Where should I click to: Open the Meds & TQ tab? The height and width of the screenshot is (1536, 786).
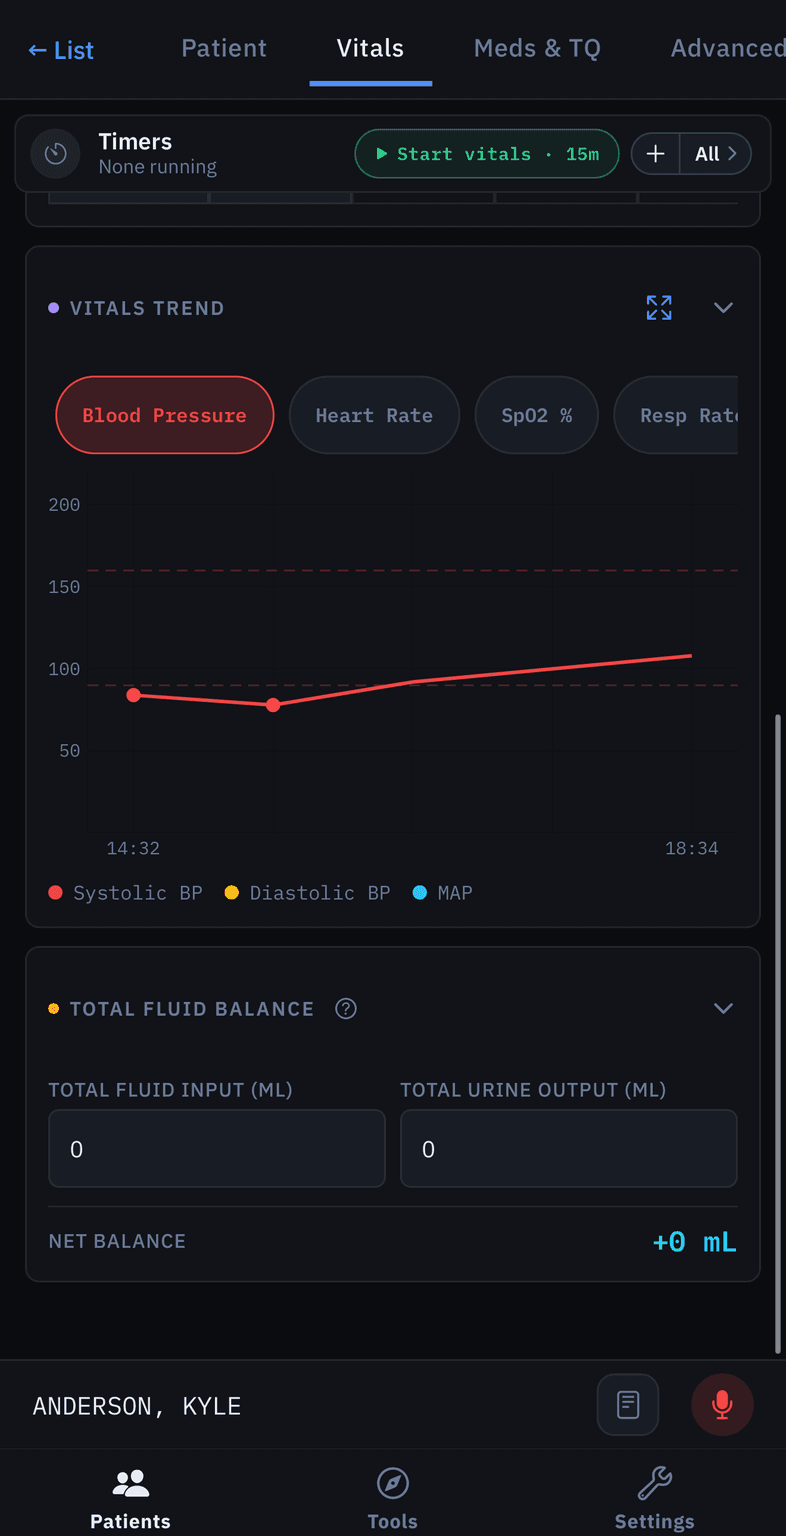(537, 48)
